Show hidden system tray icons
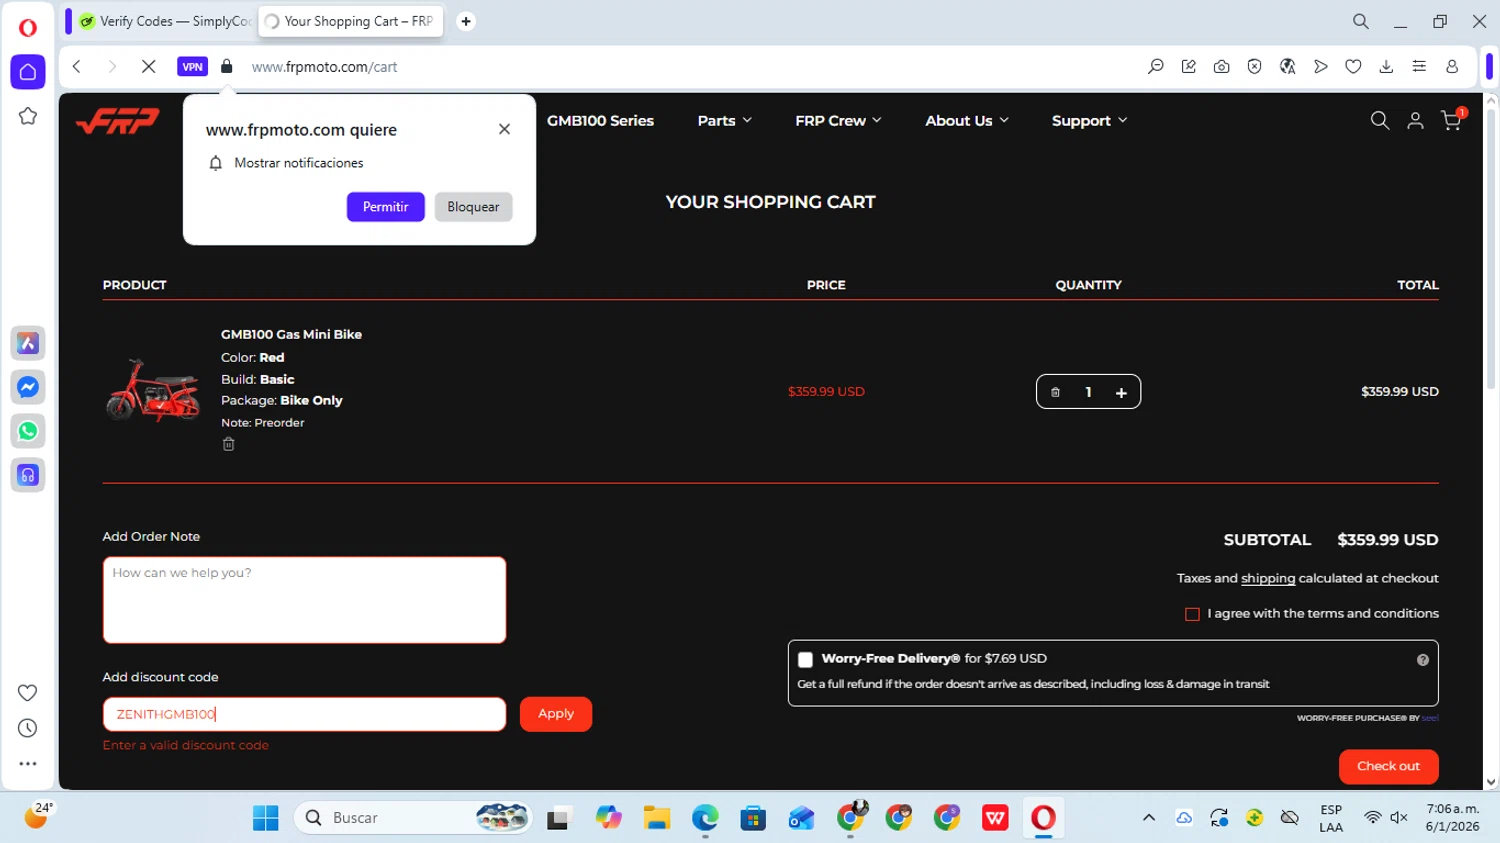The height and width of the screenshot is (843, 1500). click(1149, 818)
